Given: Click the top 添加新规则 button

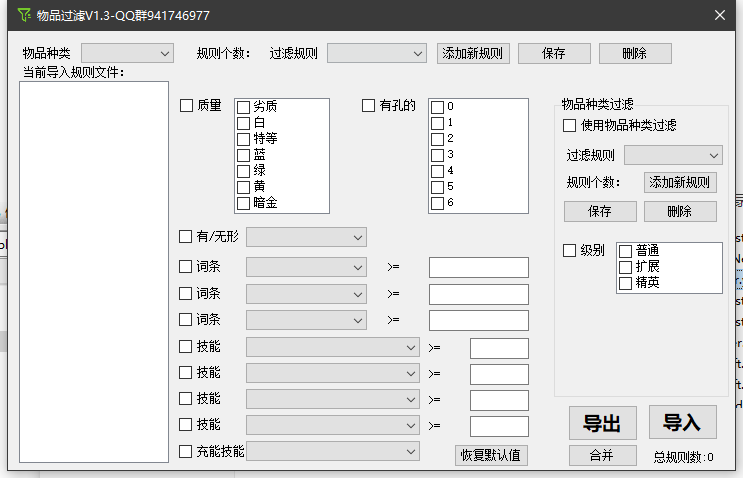Looking at the screenshot, I should coord(473,53).
